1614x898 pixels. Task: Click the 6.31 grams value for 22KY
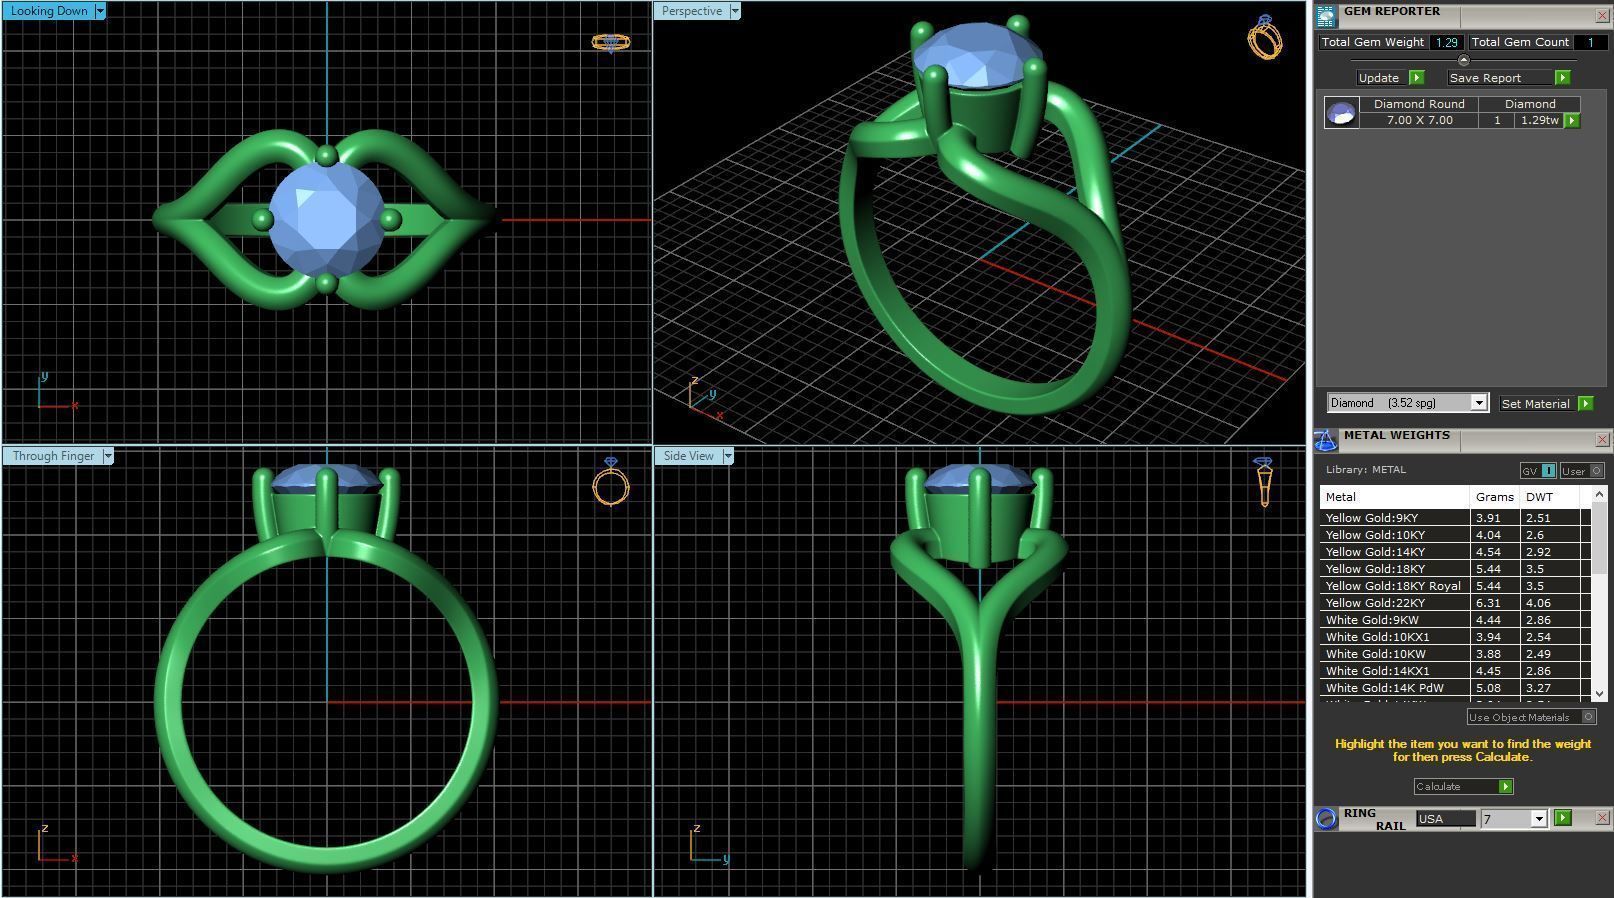[1488, 603]
